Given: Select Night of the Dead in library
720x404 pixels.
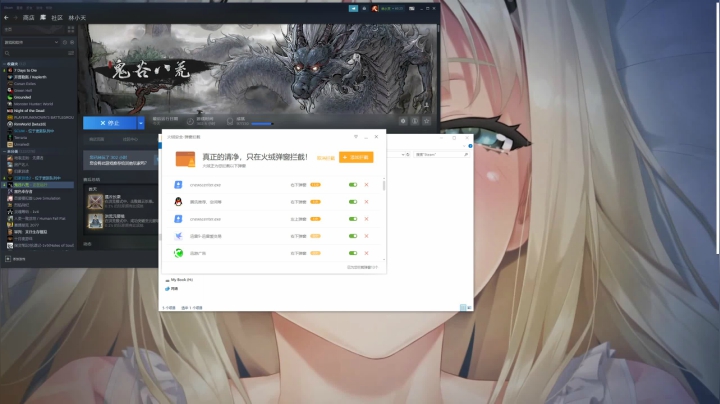Looking at the screenshot, I should click(29, 111).
